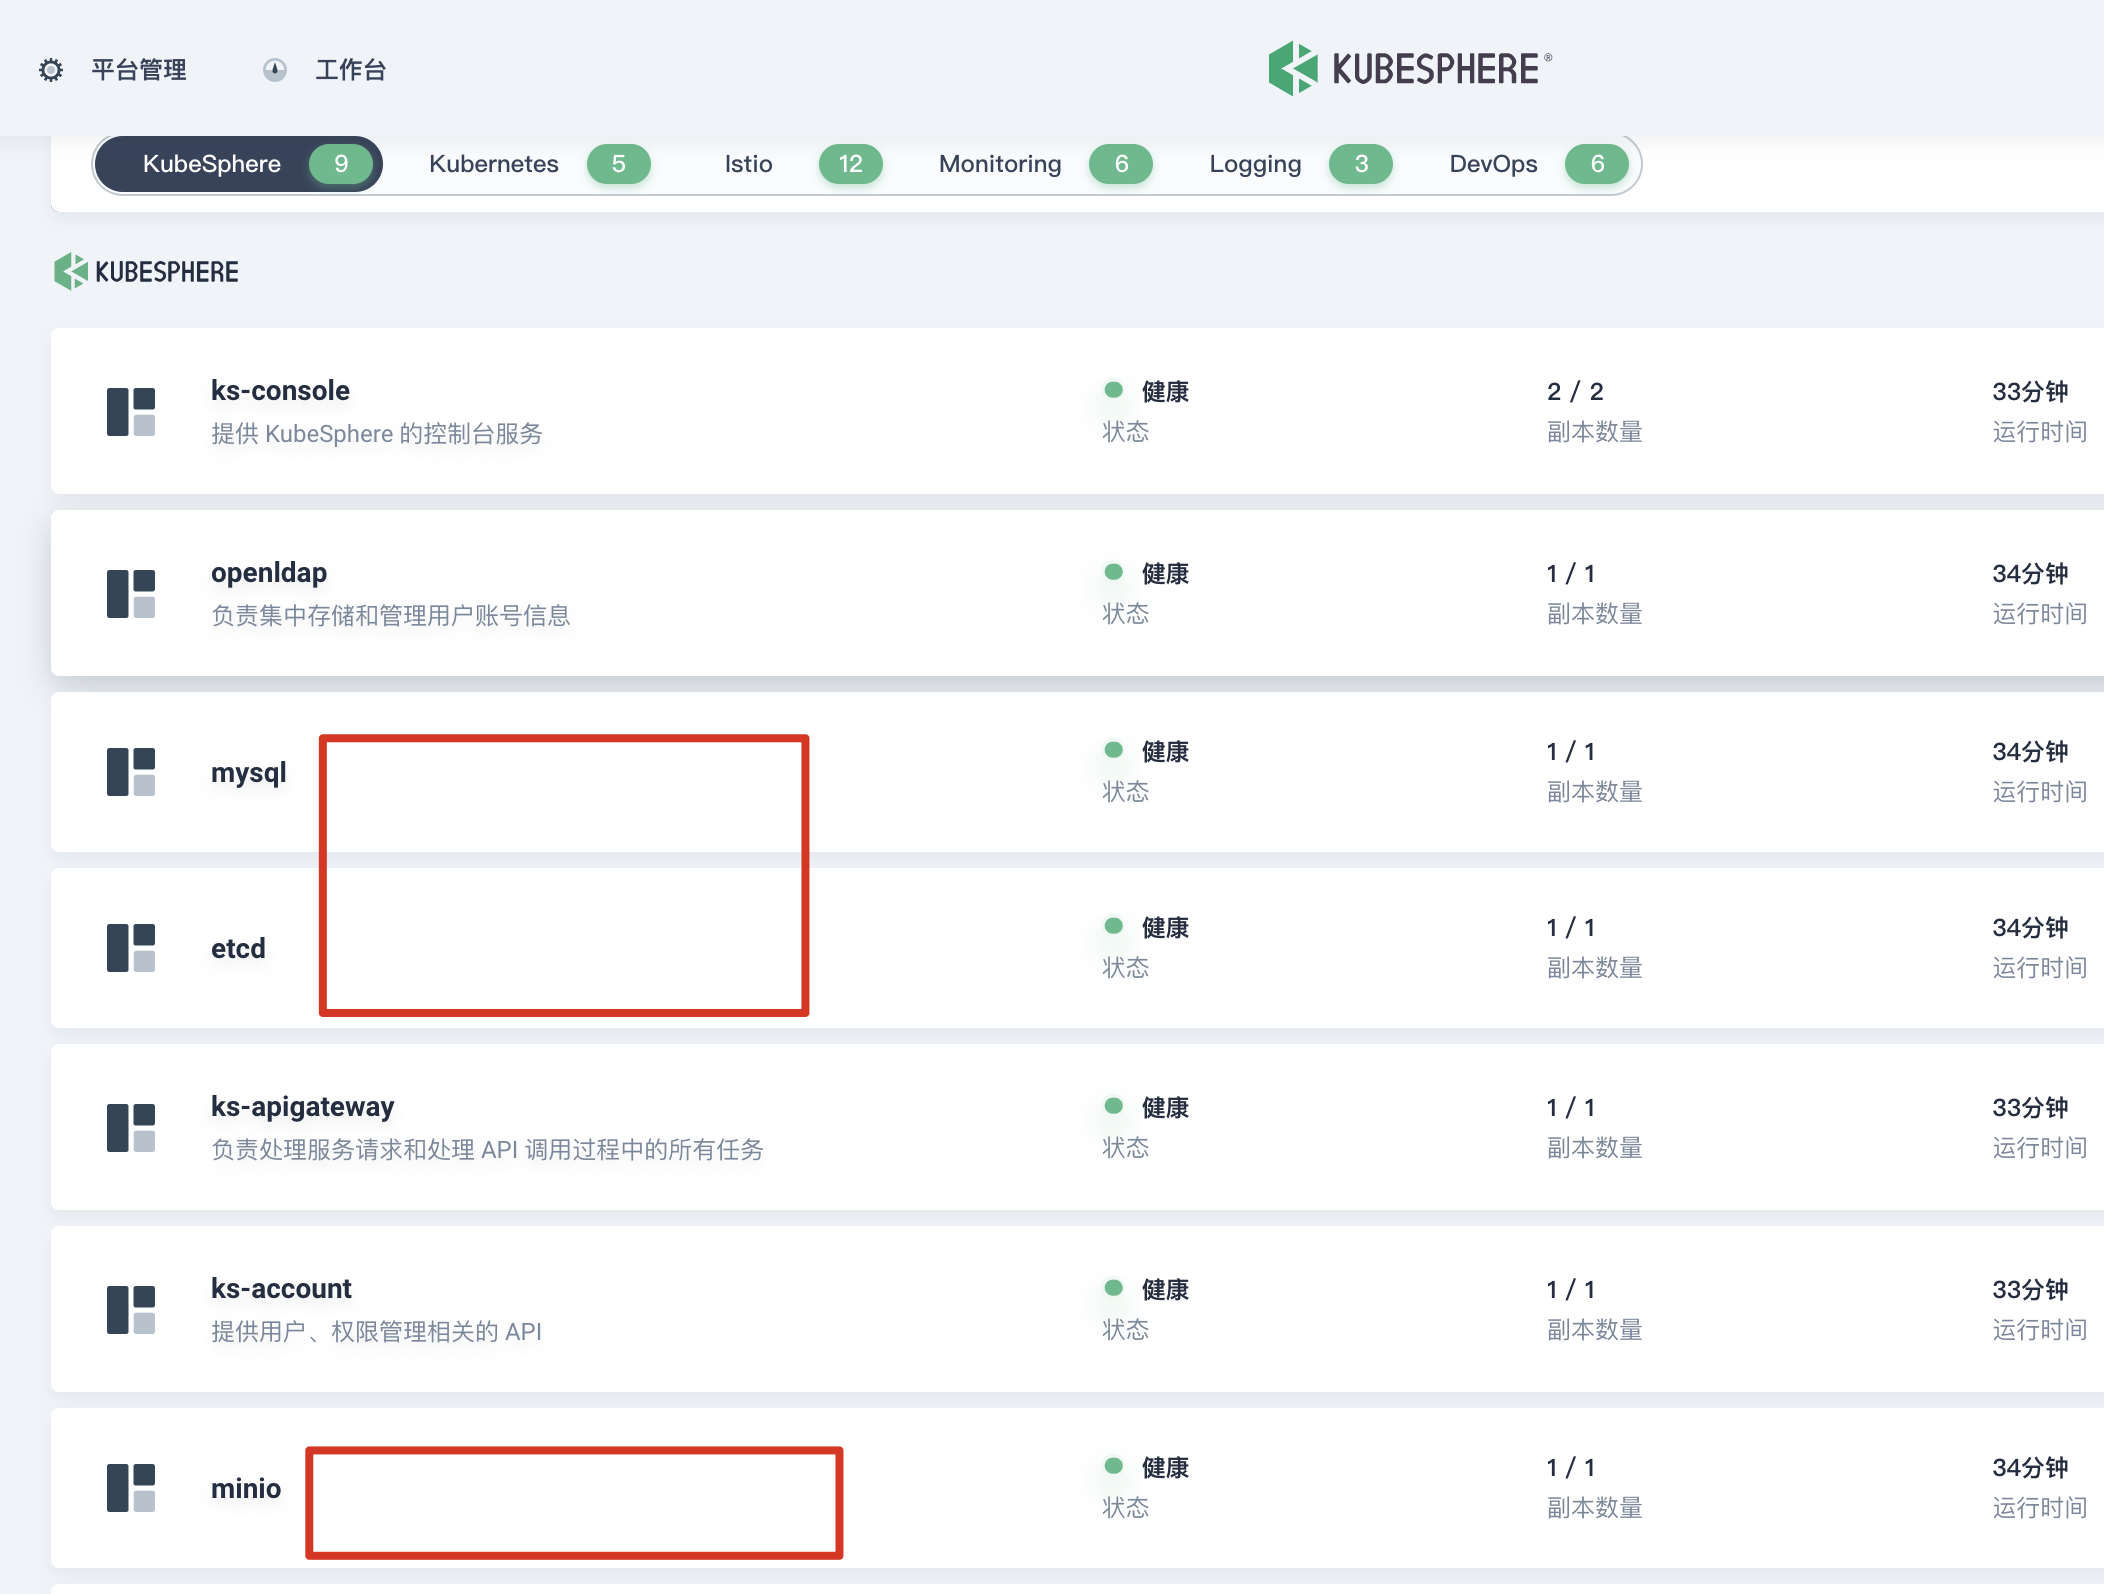Click the mysql component icon
Image resolution: width=2104 pixels, height=1594 pixels.
point(131,772)
